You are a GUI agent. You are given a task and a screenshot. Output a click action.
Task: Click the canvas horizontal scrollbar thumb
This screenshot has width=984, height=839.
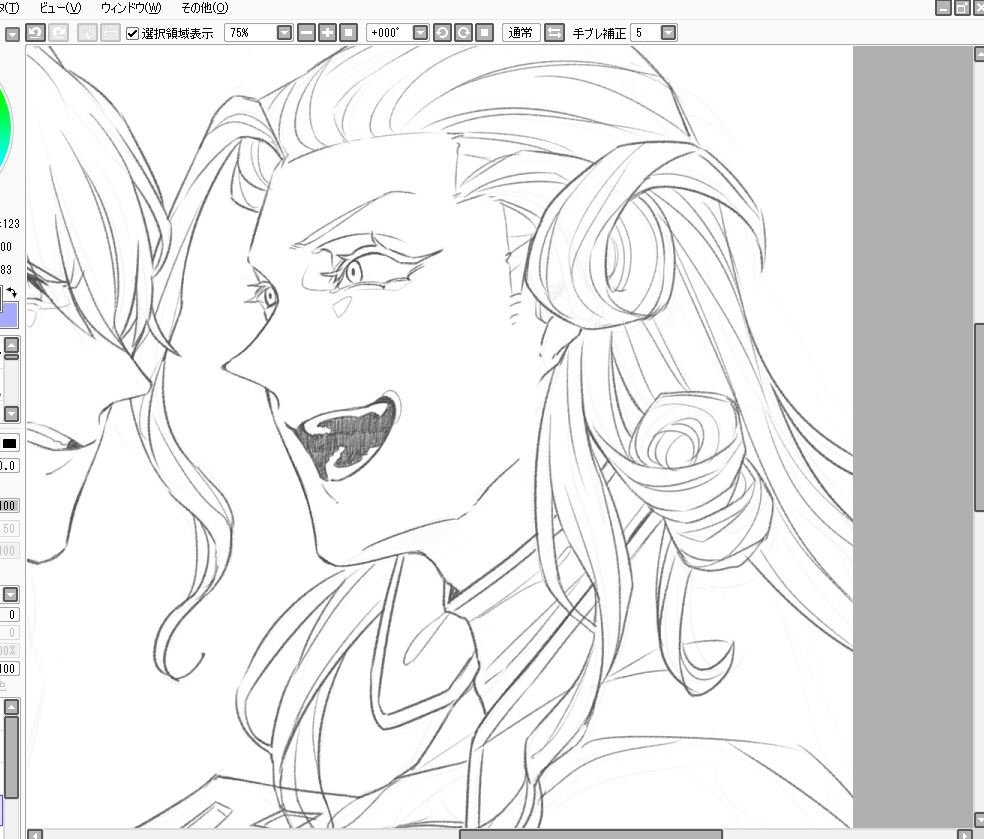[x=591, y=834]
